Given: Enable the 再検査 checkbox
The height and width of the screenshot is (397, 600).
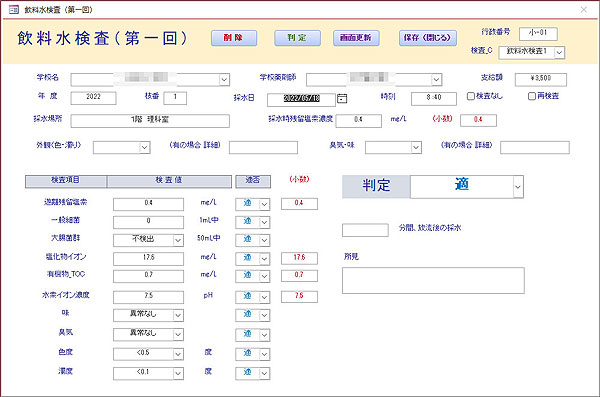Looking at the screenshot, I should 532,96.
